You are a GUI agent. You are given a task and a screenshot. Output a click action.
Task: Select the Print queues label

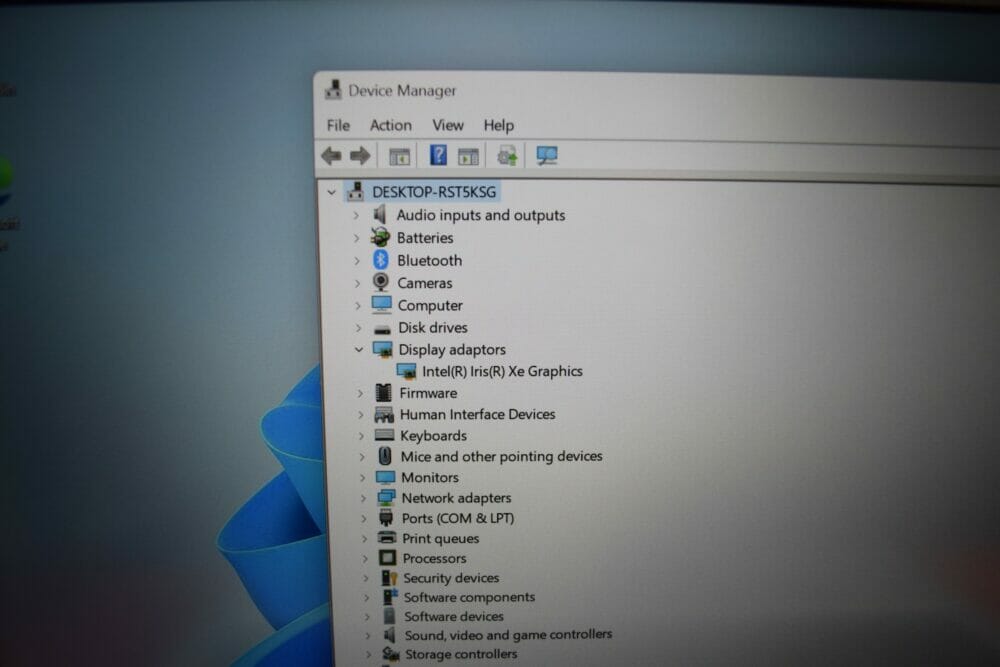point(441,539)
